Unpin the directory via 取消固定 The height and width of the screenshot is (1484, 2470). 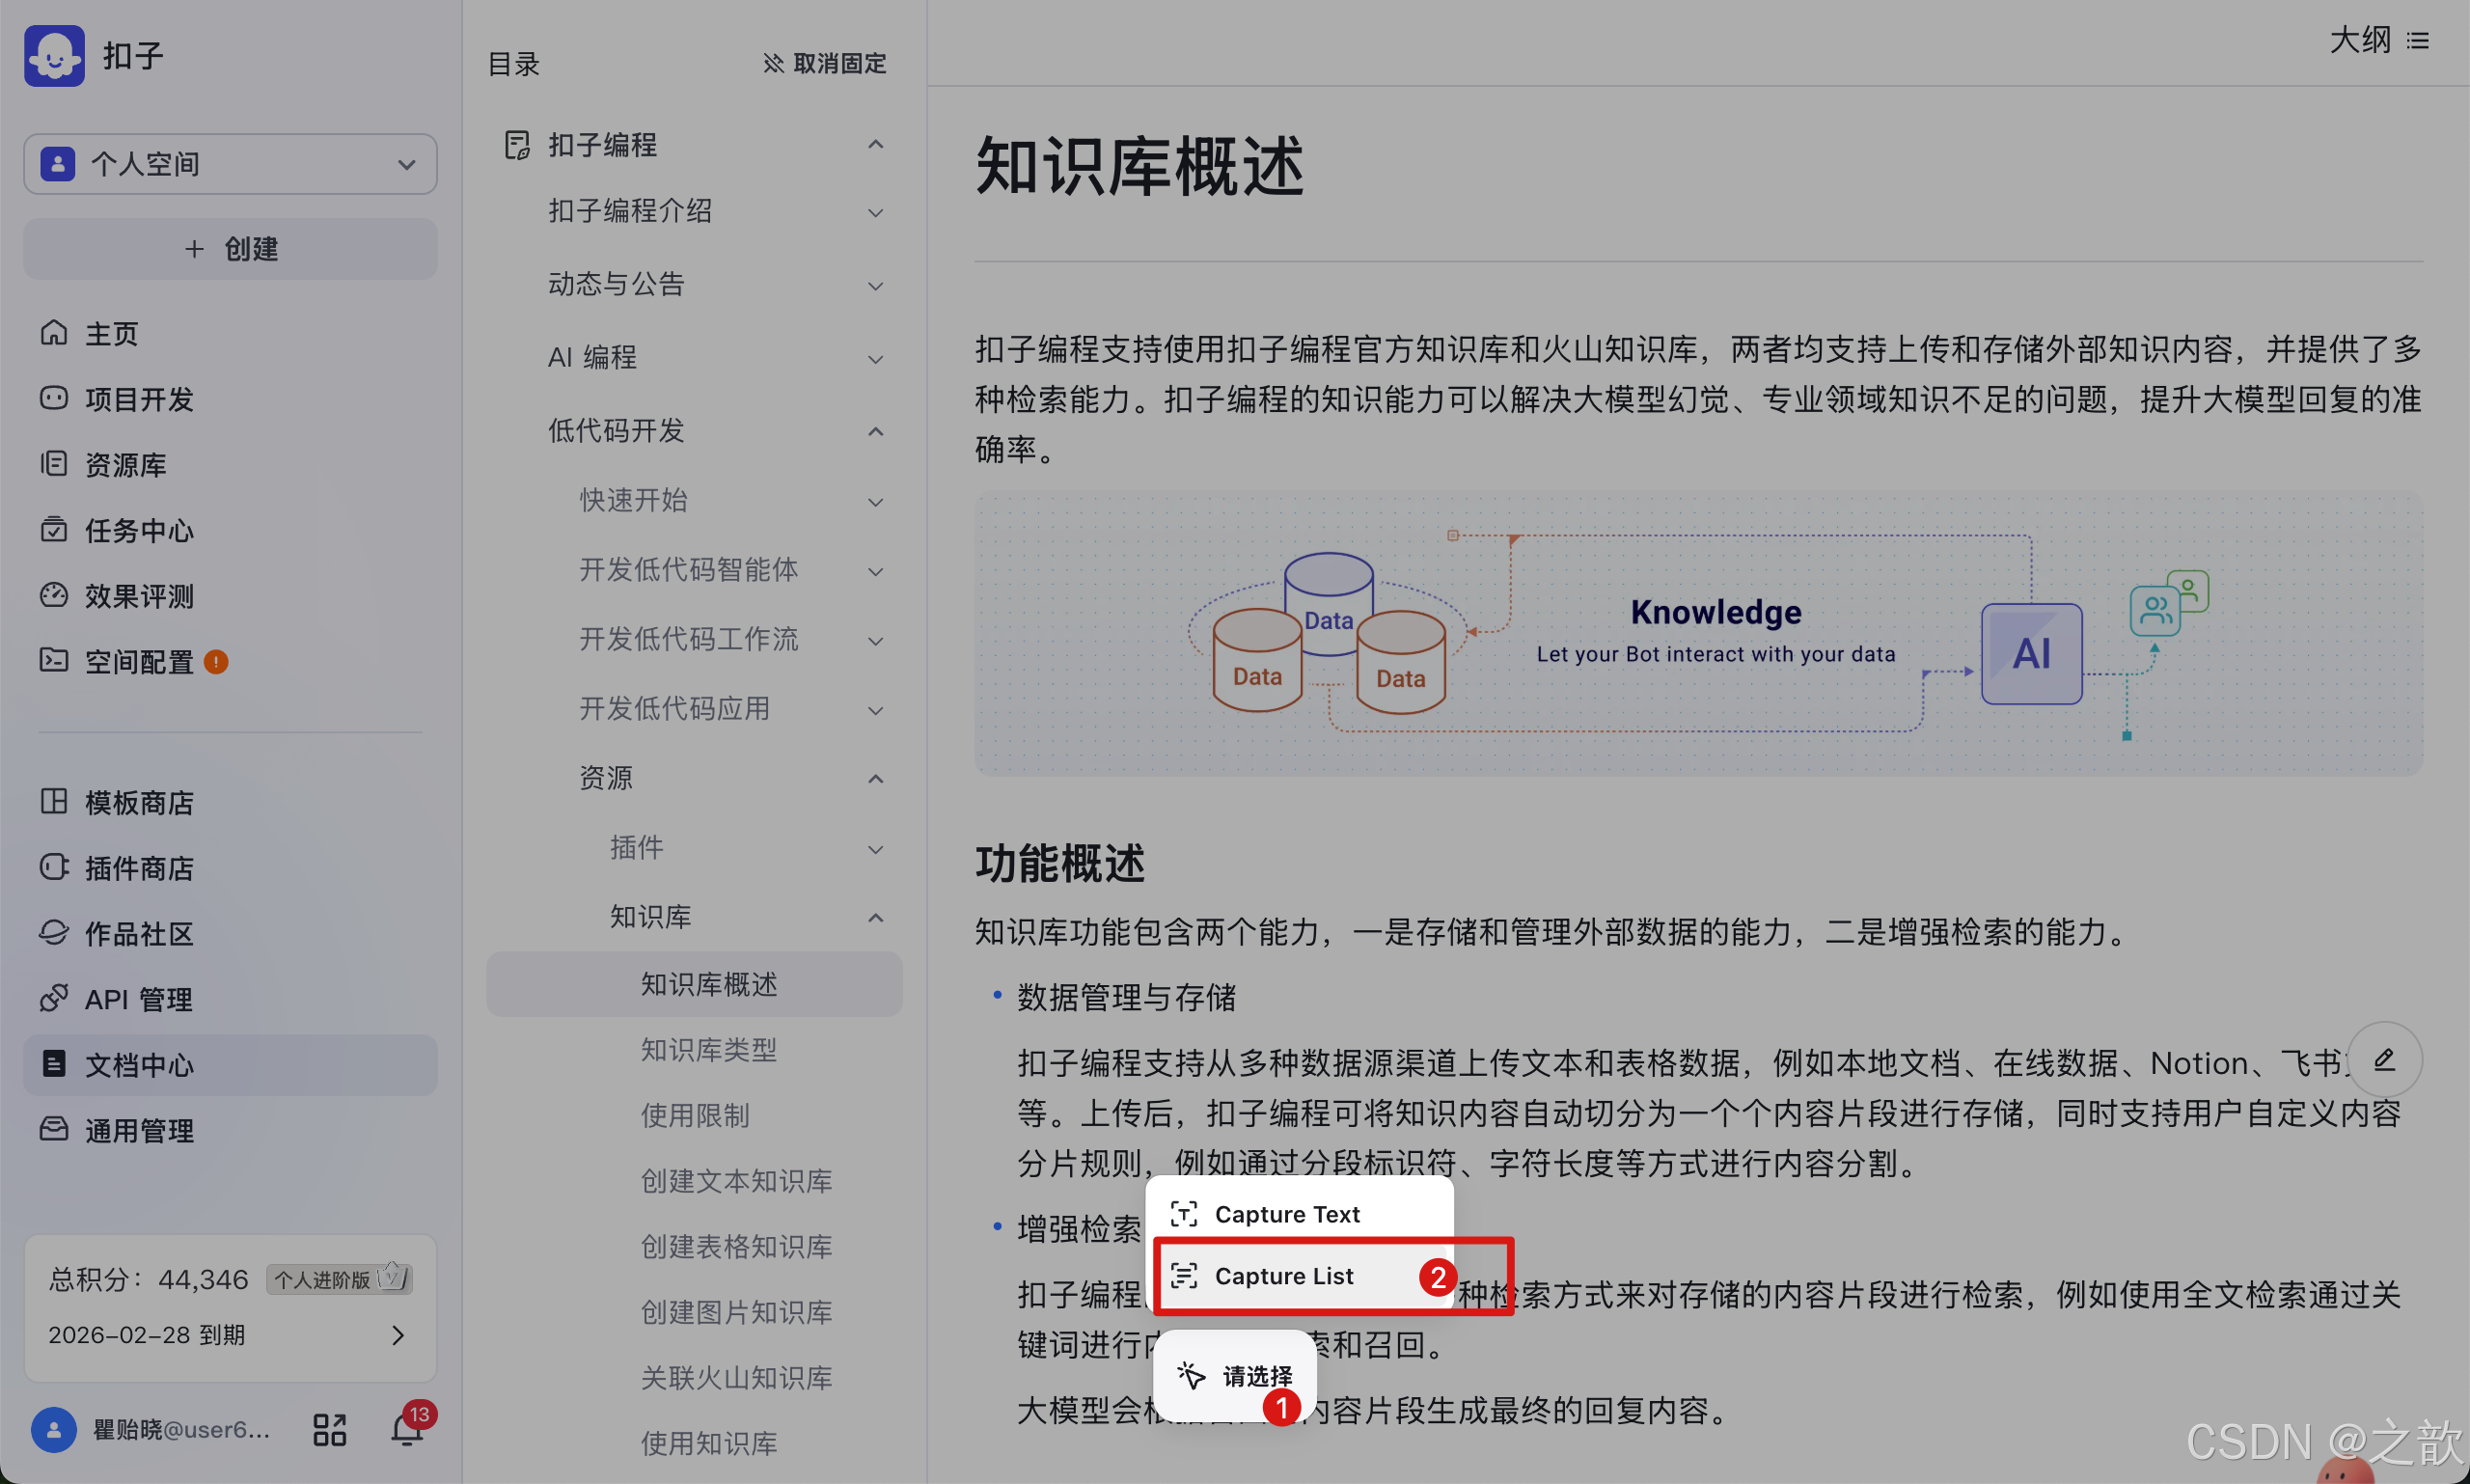(x=823, y=63)
